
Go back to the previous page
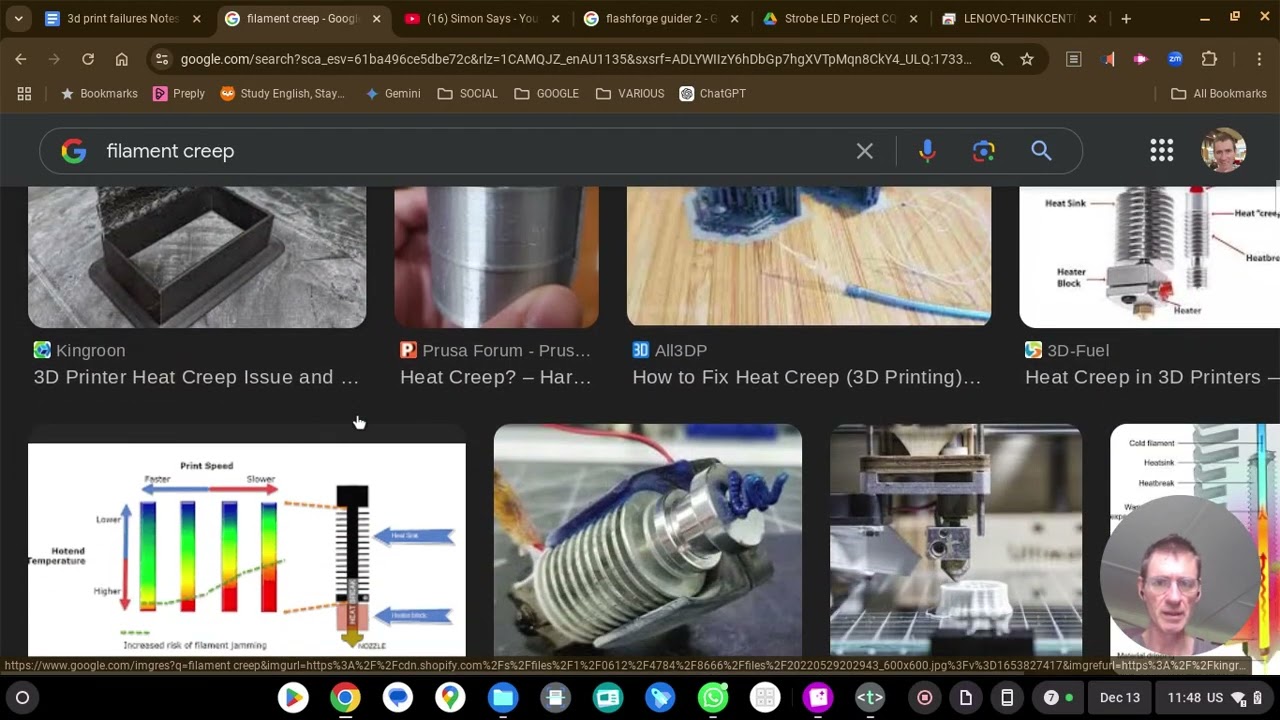pos(21,59)
